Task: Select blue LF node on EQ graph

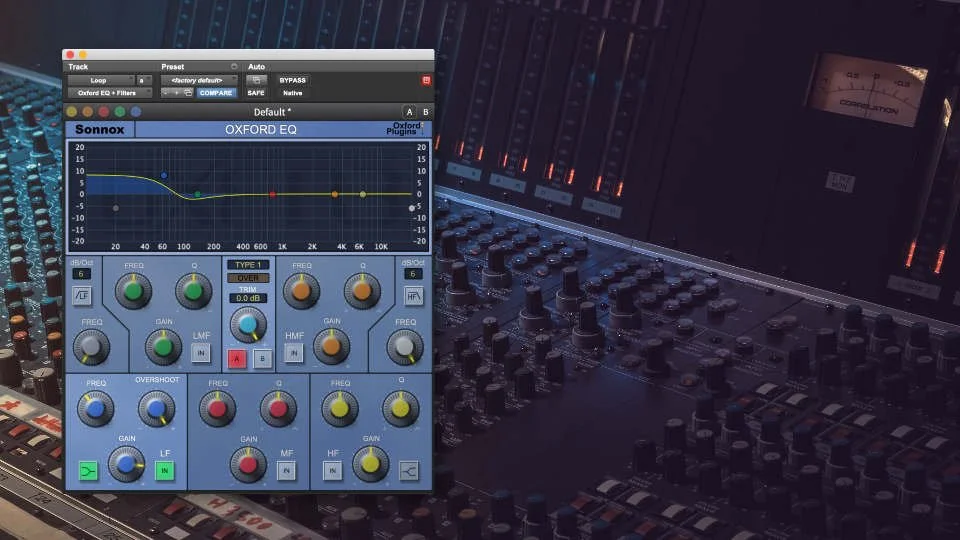Action: (164, 176)
